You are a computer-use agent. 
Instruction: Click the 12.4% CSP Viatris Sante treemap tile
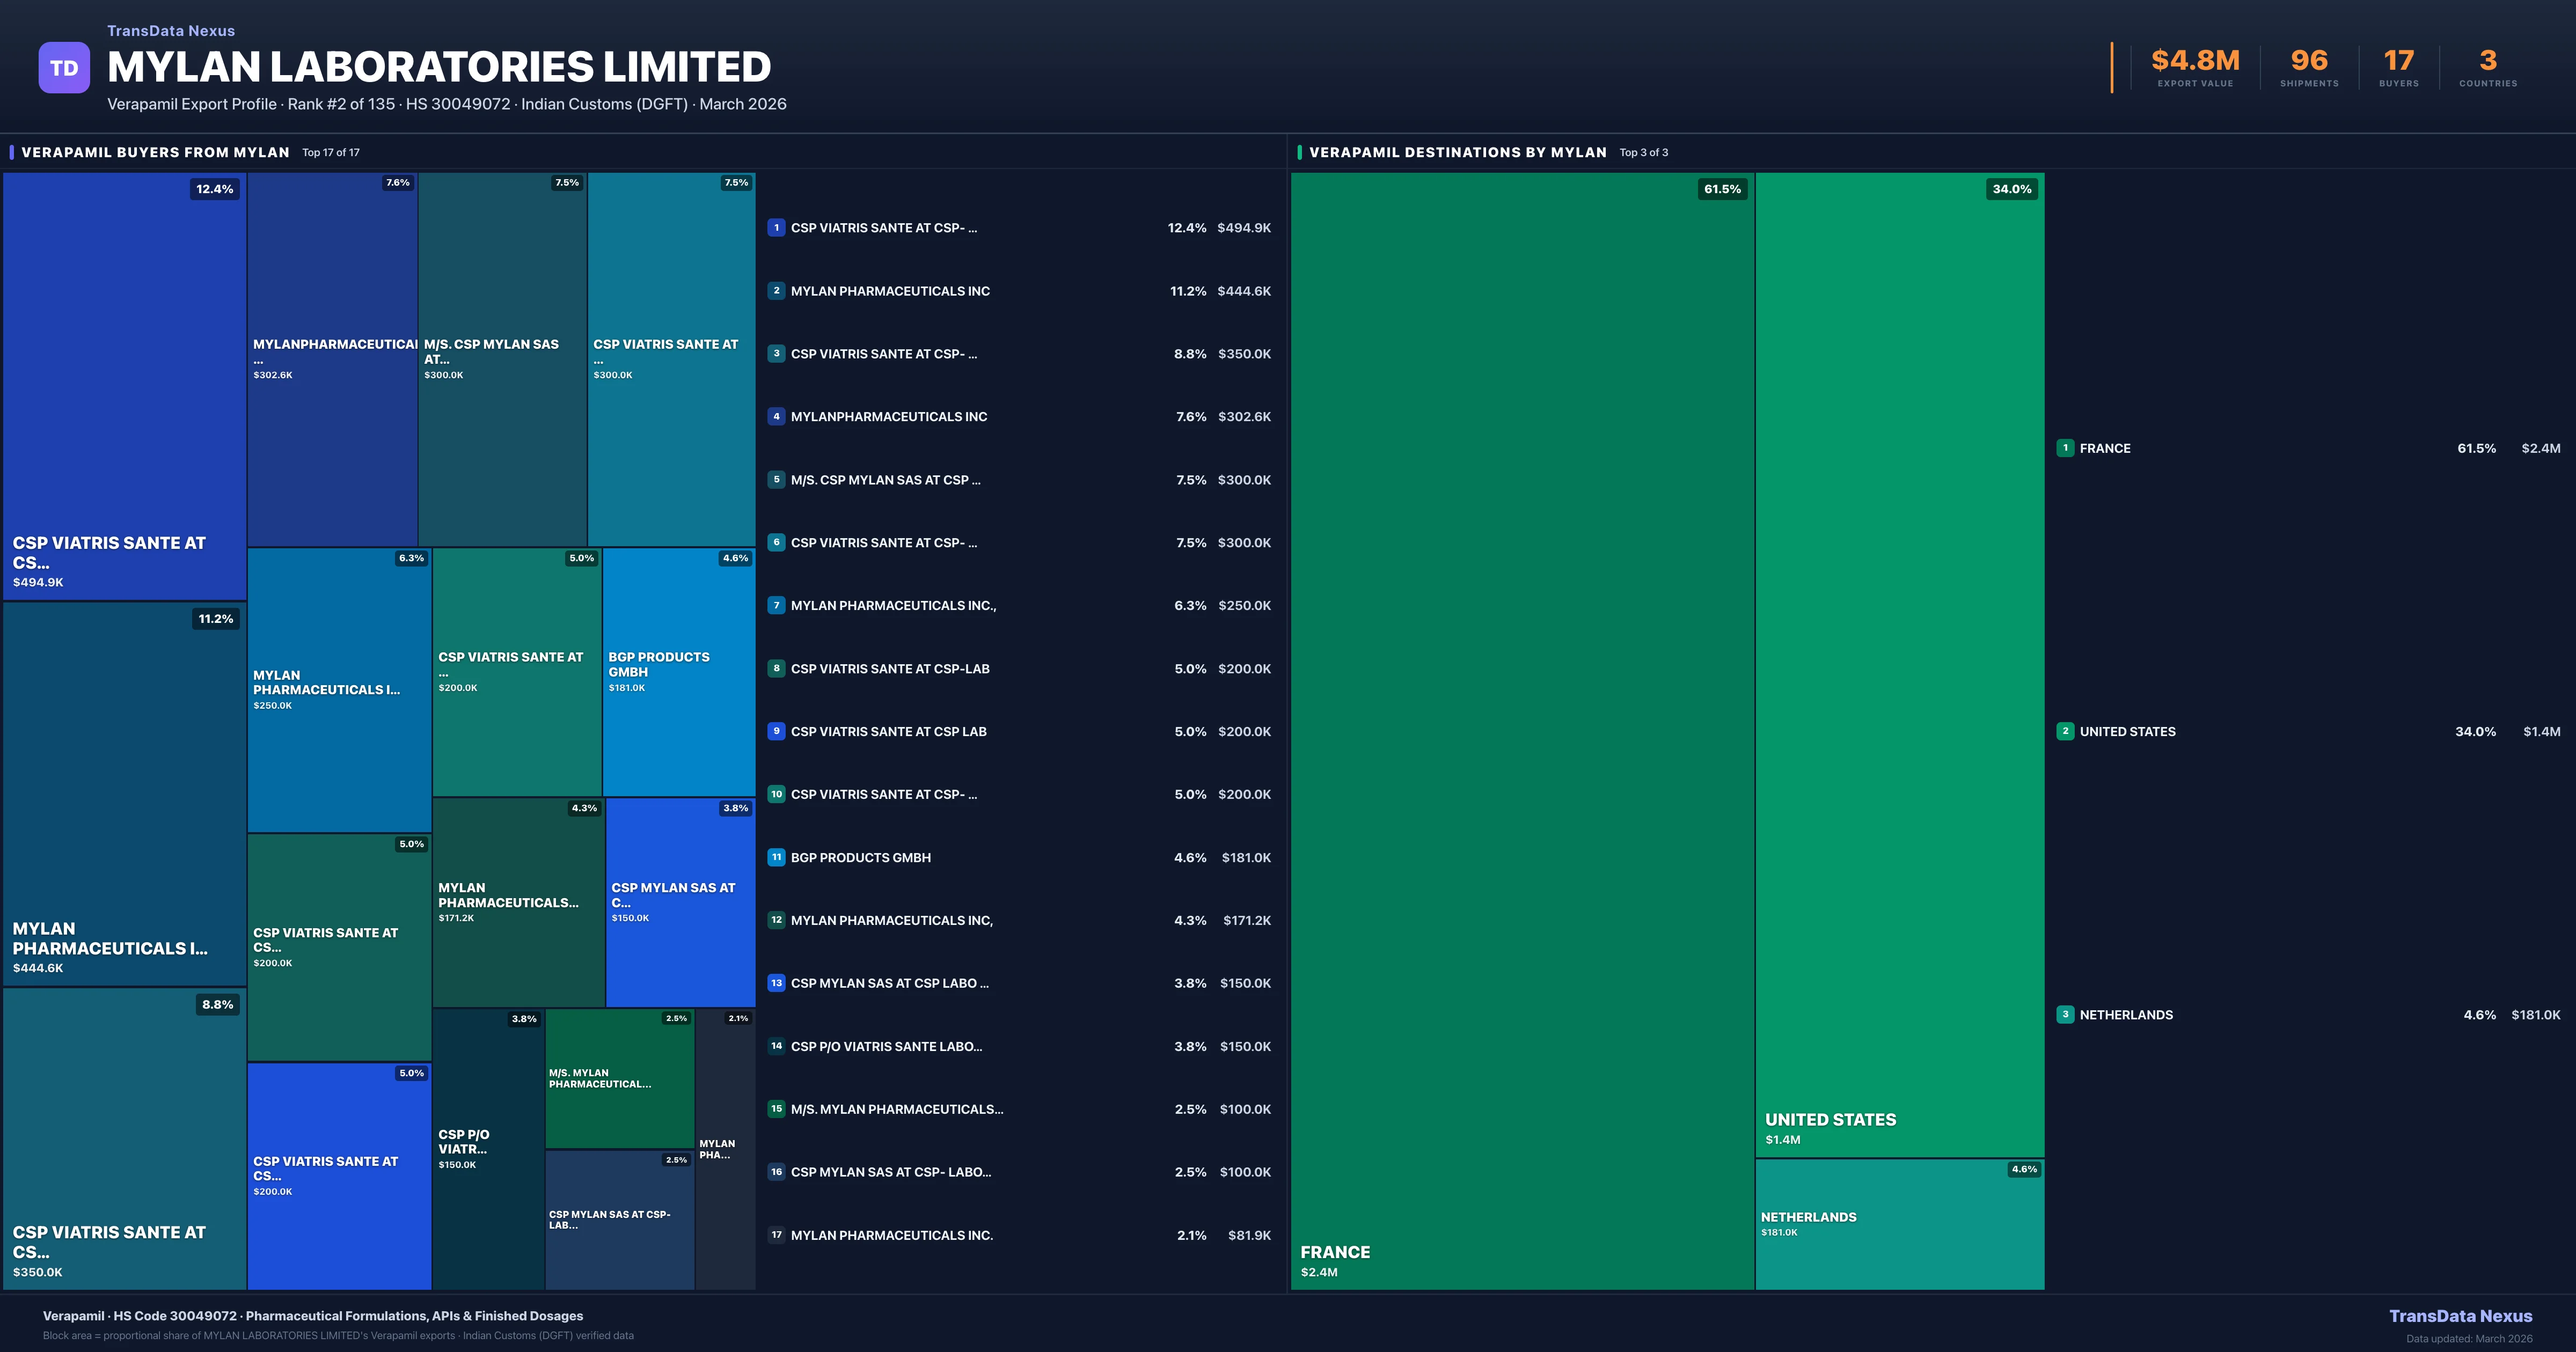(124, 386)
